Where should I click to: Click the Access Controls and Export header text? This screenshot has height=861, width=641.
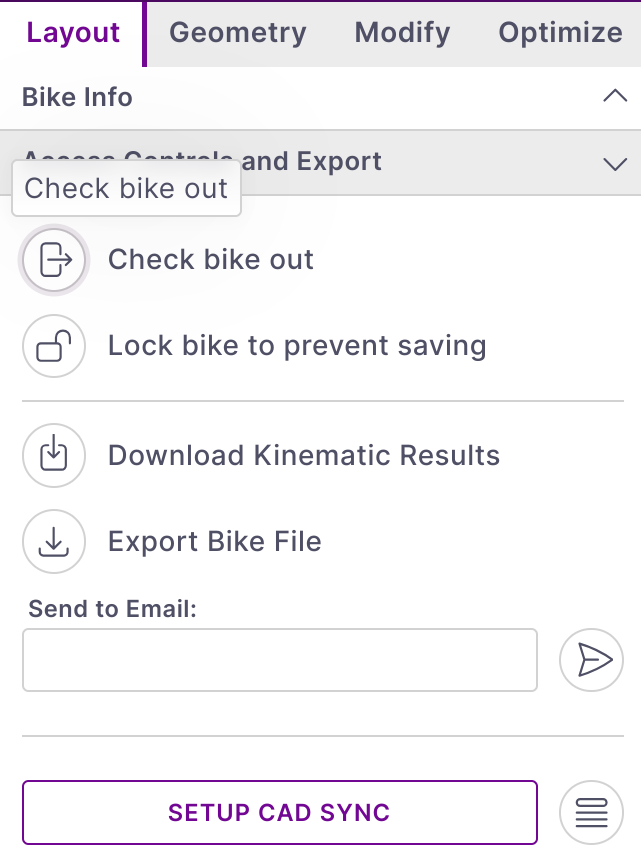pos(310,162)
